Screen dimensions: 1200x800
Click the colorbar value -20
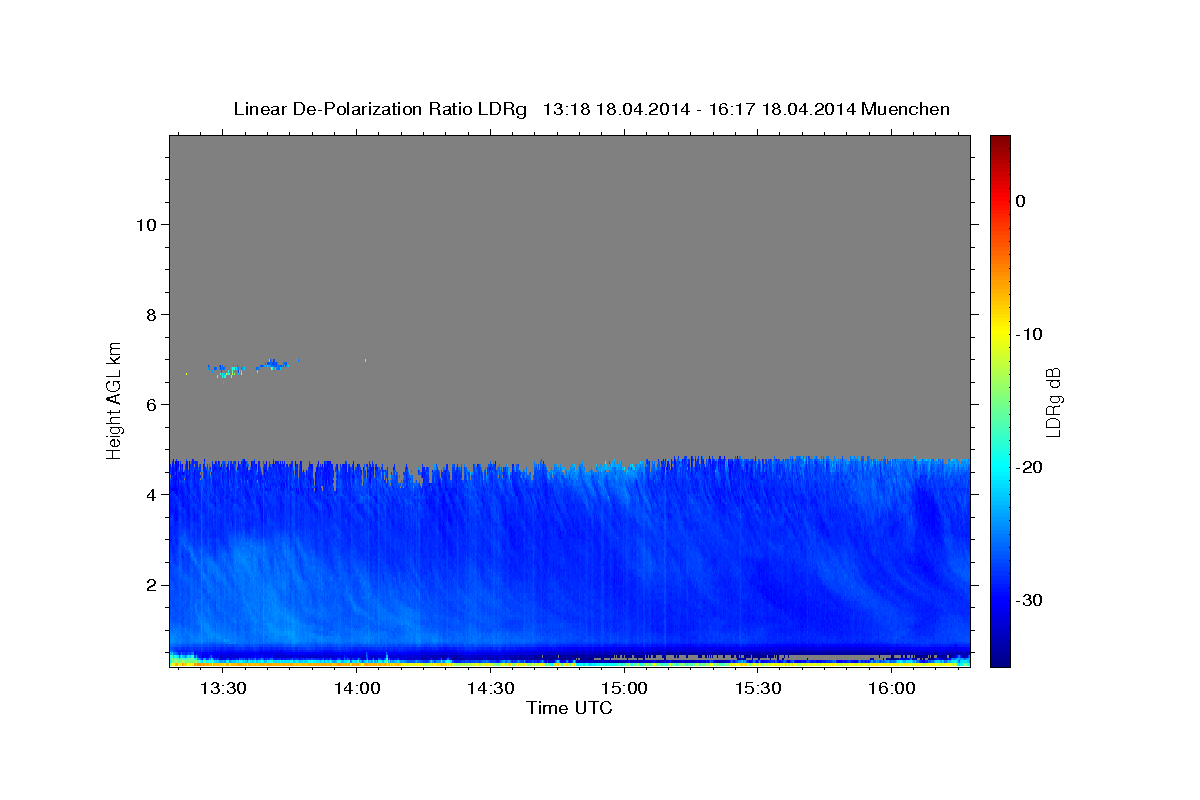pyautogui.click(x=1030, y=467)
